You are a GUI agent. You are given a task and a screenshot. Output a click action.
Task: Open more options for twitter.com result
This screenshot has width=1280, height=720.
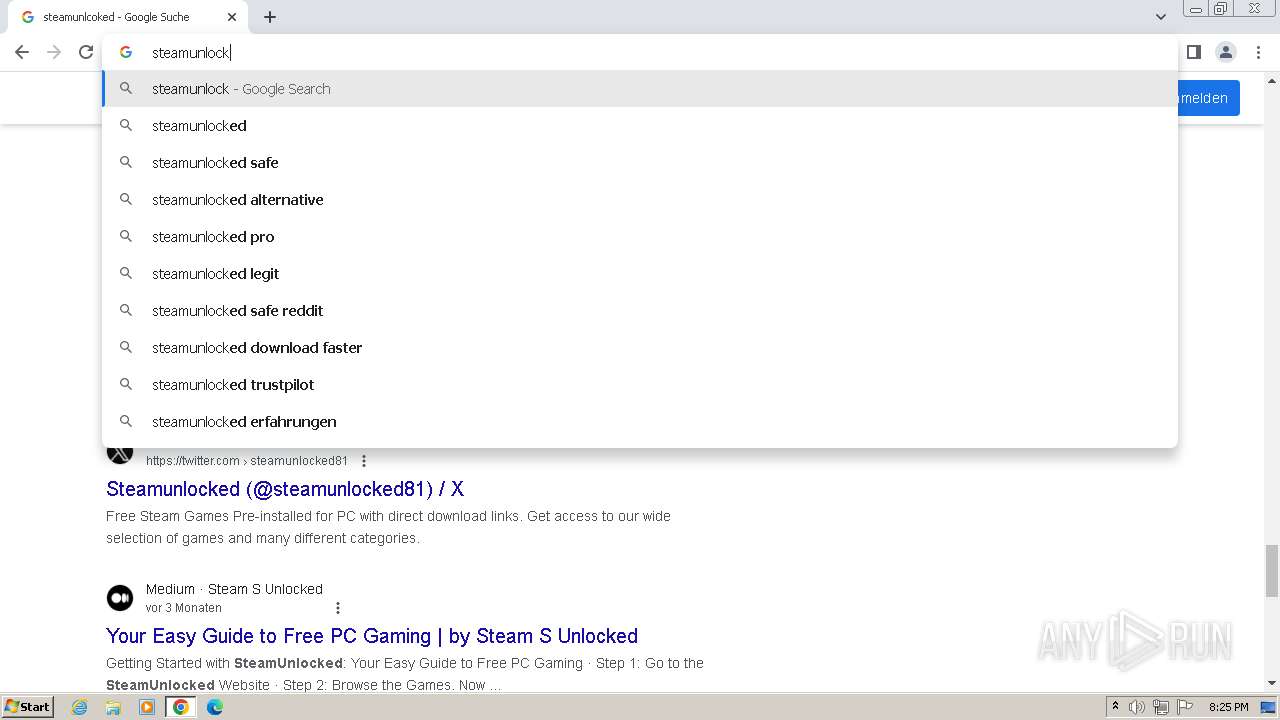coord(364,461)
